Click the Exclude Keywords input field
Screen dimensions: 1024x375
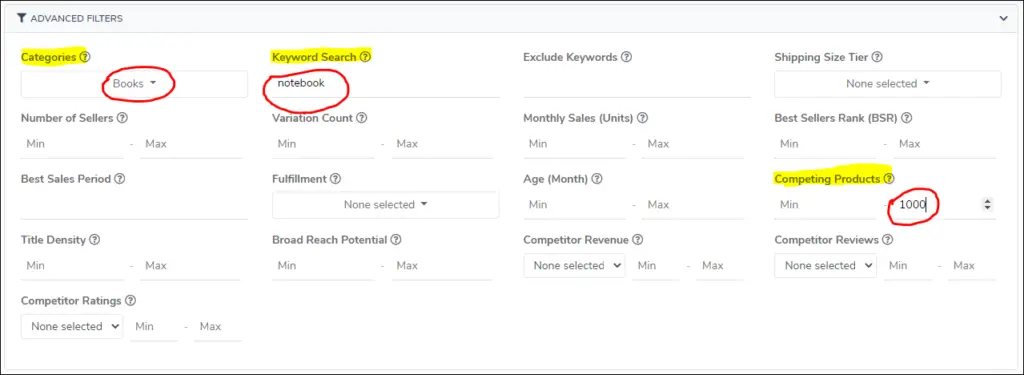[x=637, y=84]
